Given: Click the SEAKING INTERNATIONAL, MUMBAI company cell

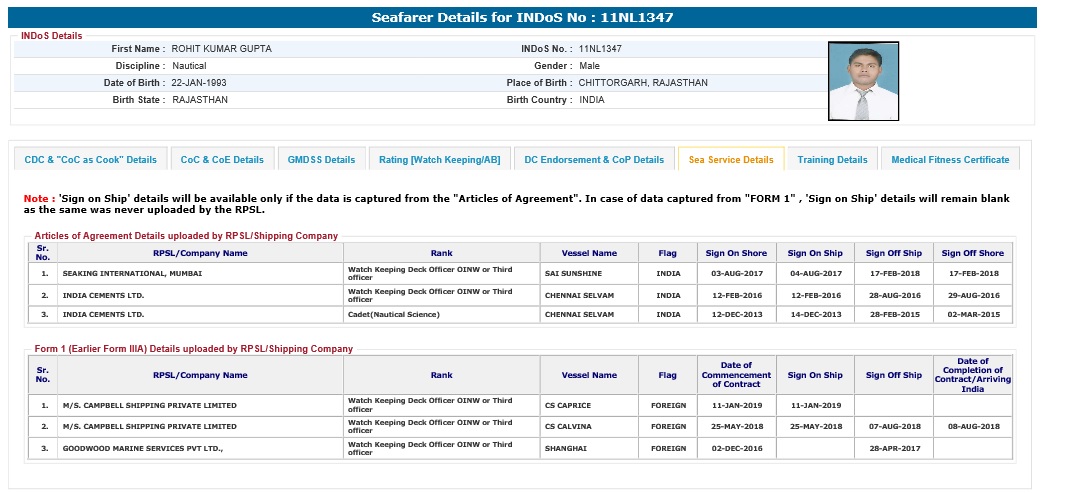Looking at the screenshot, I should click(200, 273).
